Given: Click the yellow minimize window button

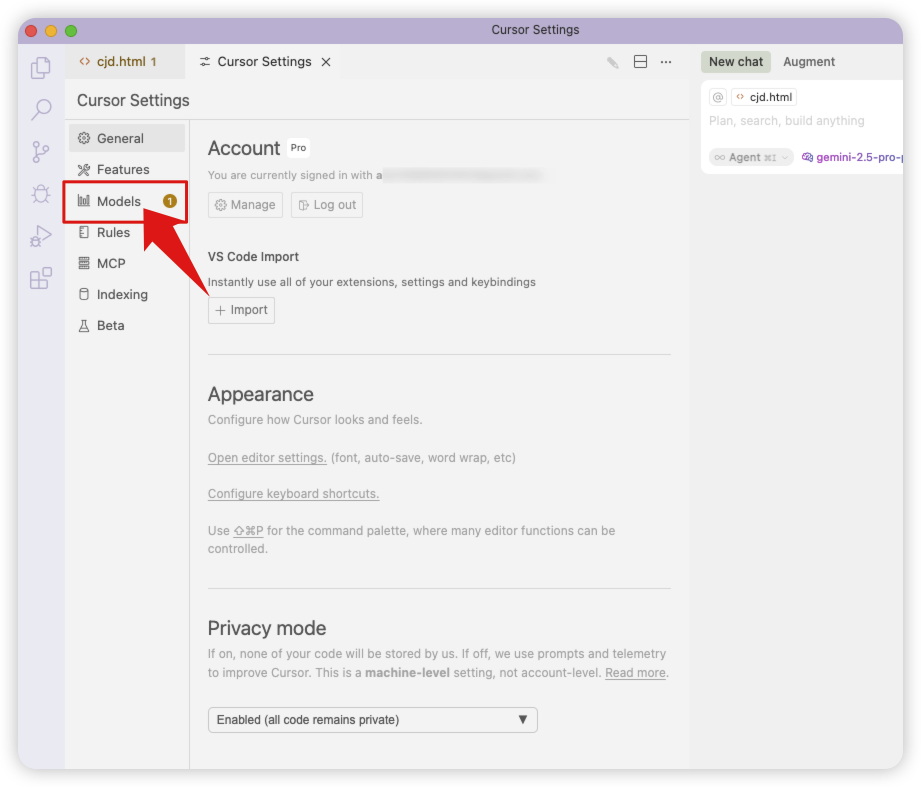Looking at the screenshot, I should [x=51, y=31].
